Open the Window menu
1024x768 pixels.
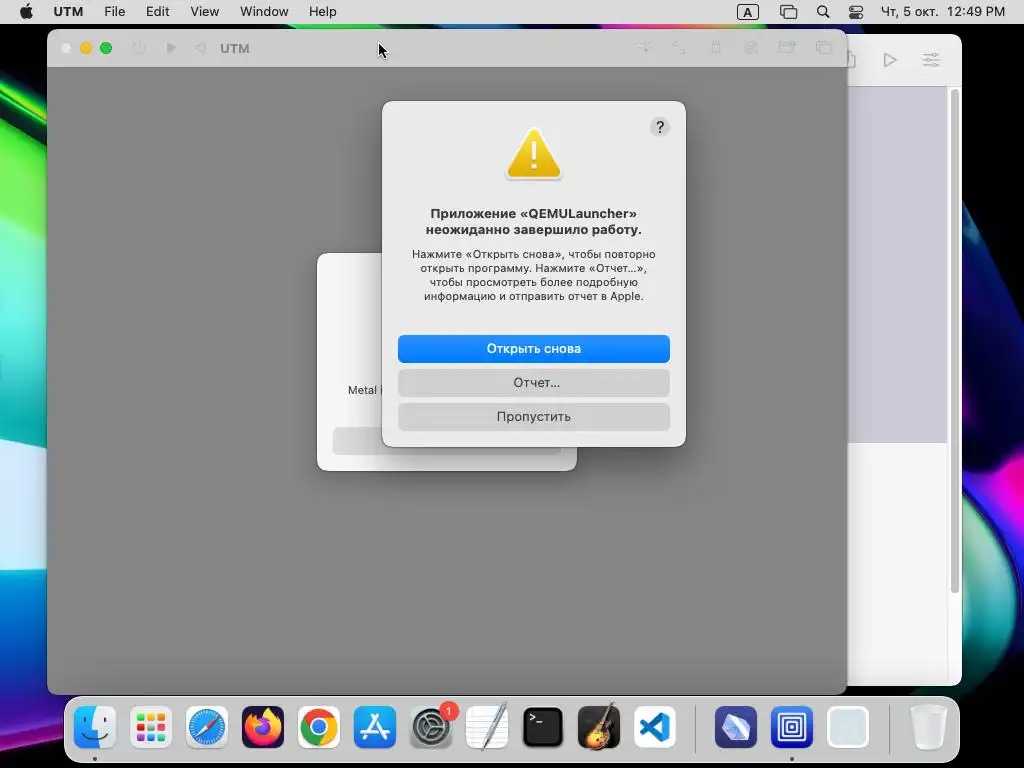(x=264, y=12)
